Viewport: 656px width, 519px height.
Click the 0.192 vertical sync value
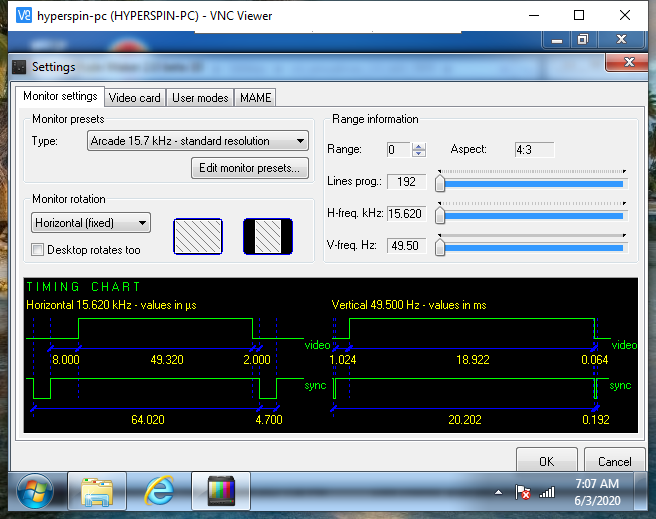click(596, 419)
